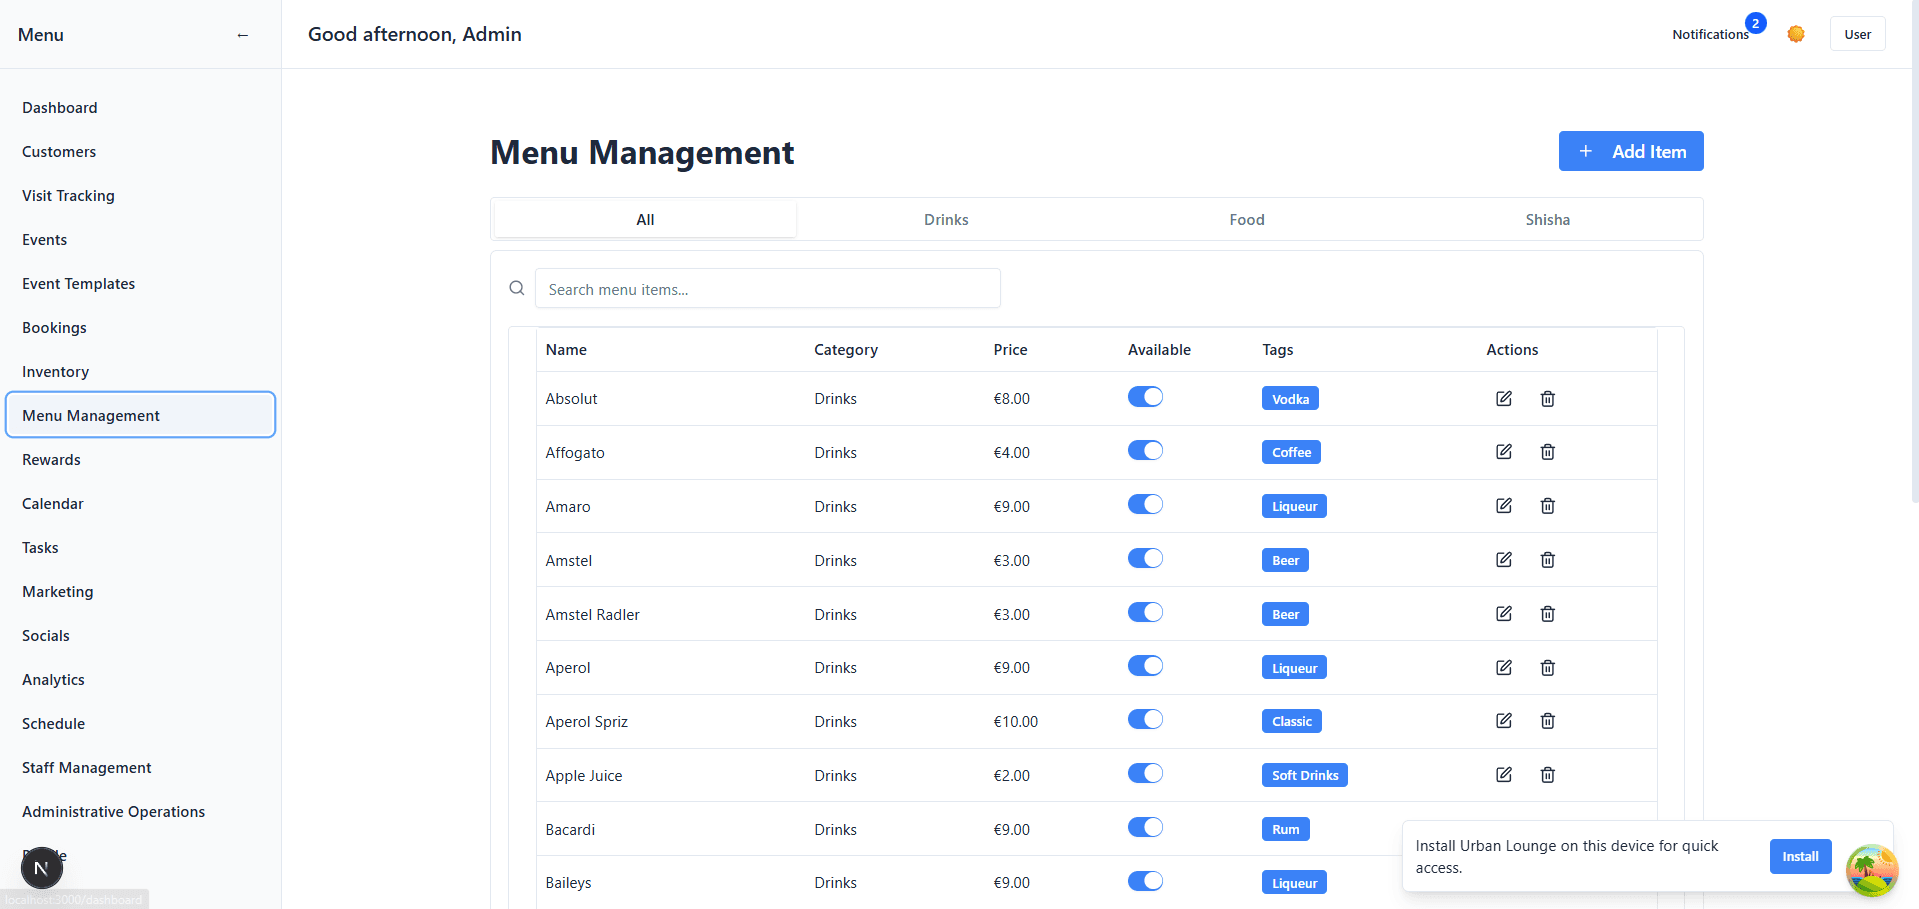Select Menu Management in the sidebar
This screenshot has width=1919, height=909.
click(x=140, y=415)
